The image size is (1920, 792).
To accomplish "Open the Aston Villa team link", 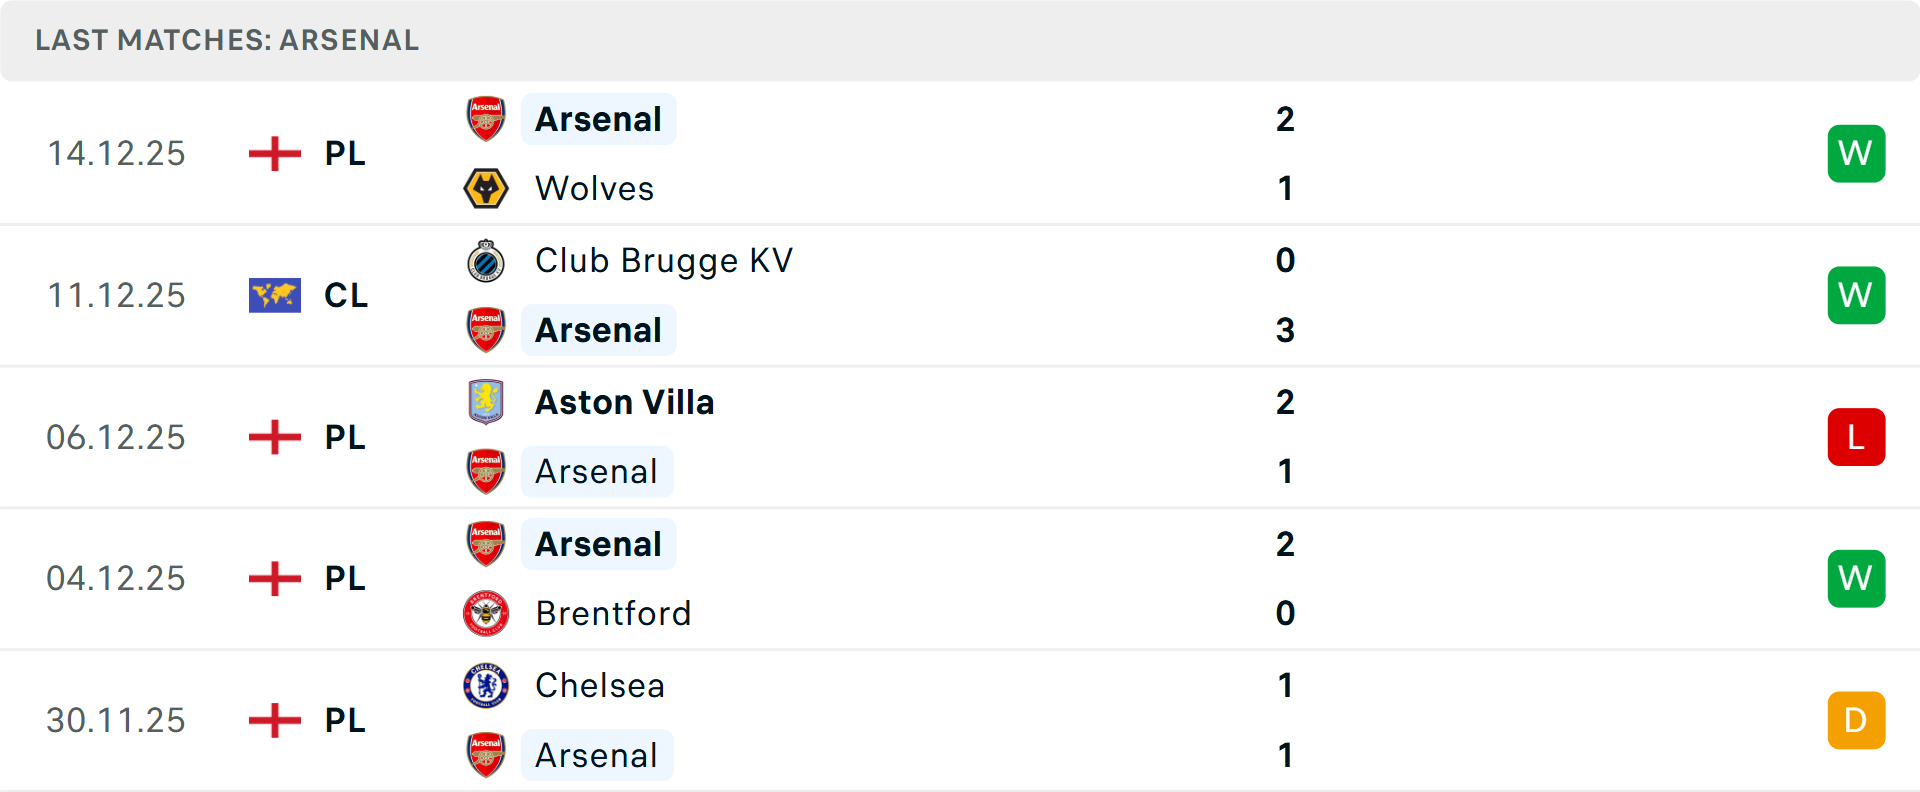I will 624,402.
